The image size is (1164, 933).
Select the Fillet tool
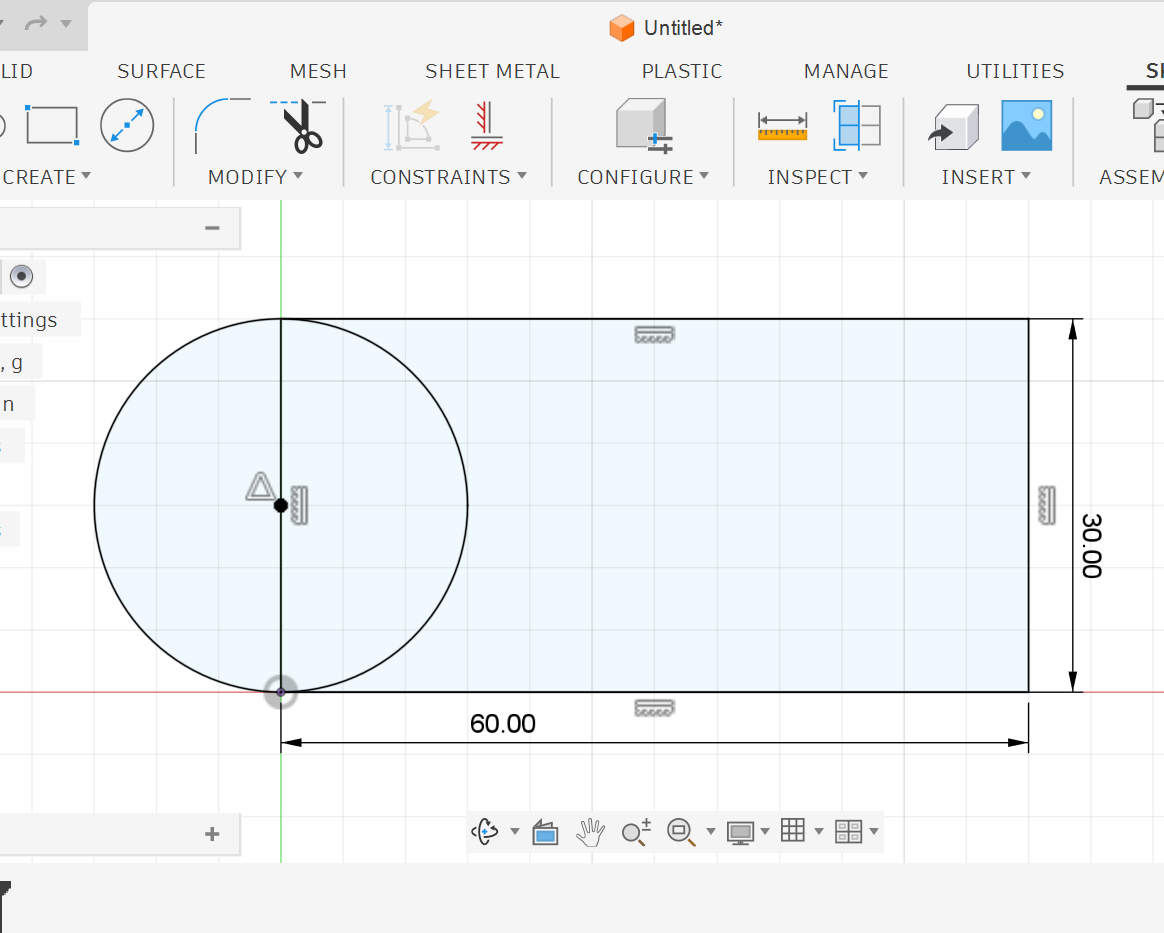coord(222,125)
